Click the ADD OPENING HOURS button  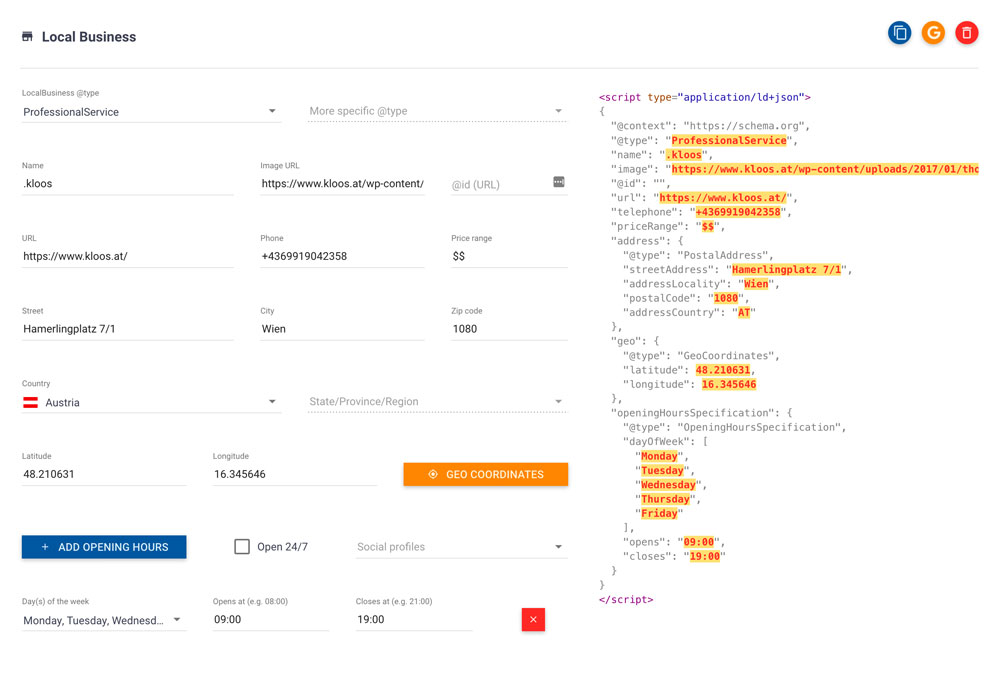pyautogui.click(x=104, y=547)
